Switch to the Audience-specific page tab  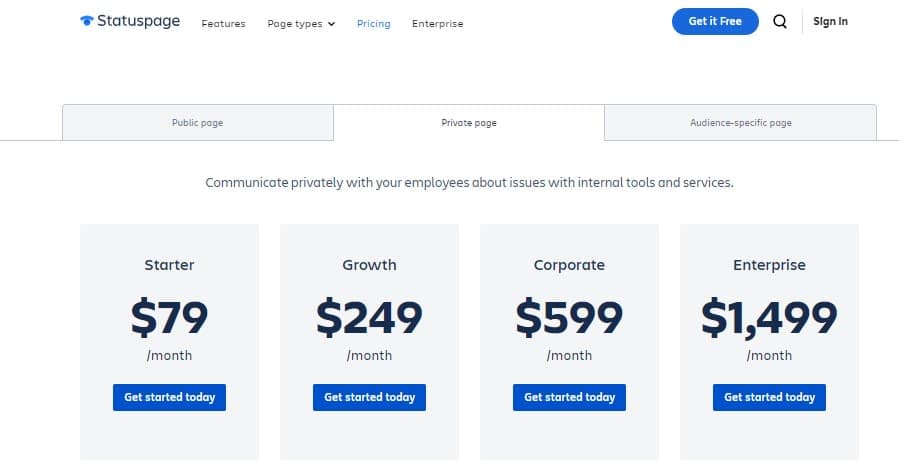pyautogui.click(x=741, y=122)
